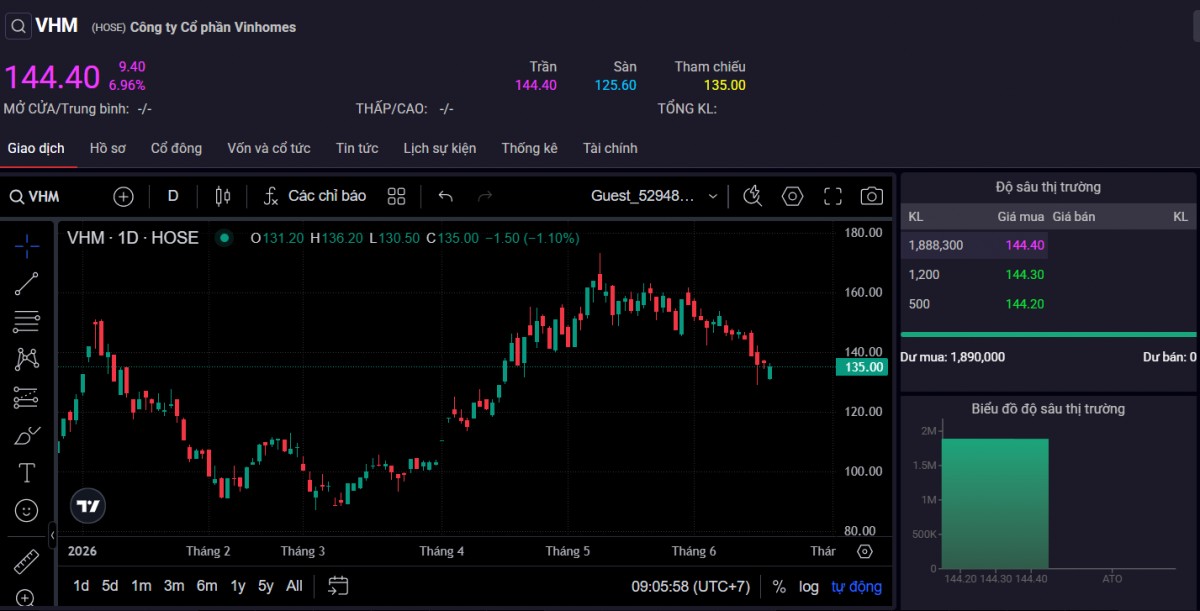
Task: Switch to the Lịch sự kiện tab
Action: (x=440, y=148)
